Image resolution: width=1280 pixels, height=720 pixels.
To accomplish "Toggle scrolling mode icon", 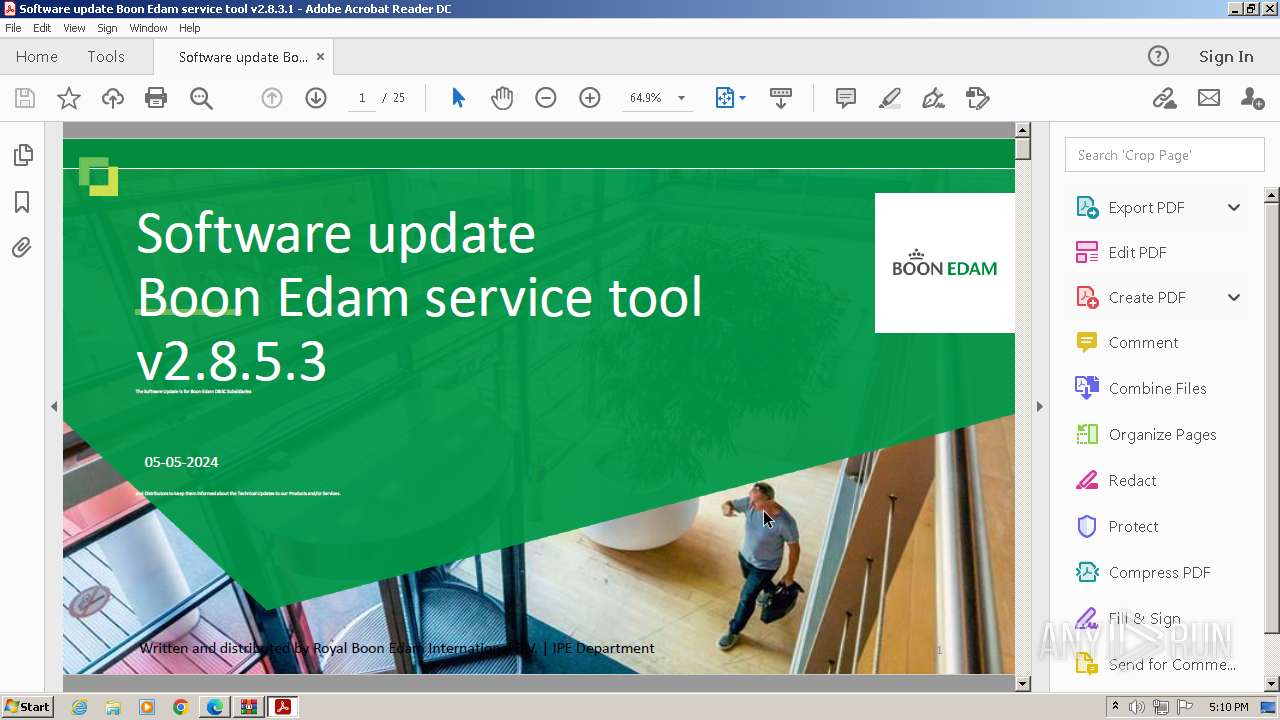I will click(781, 98).
